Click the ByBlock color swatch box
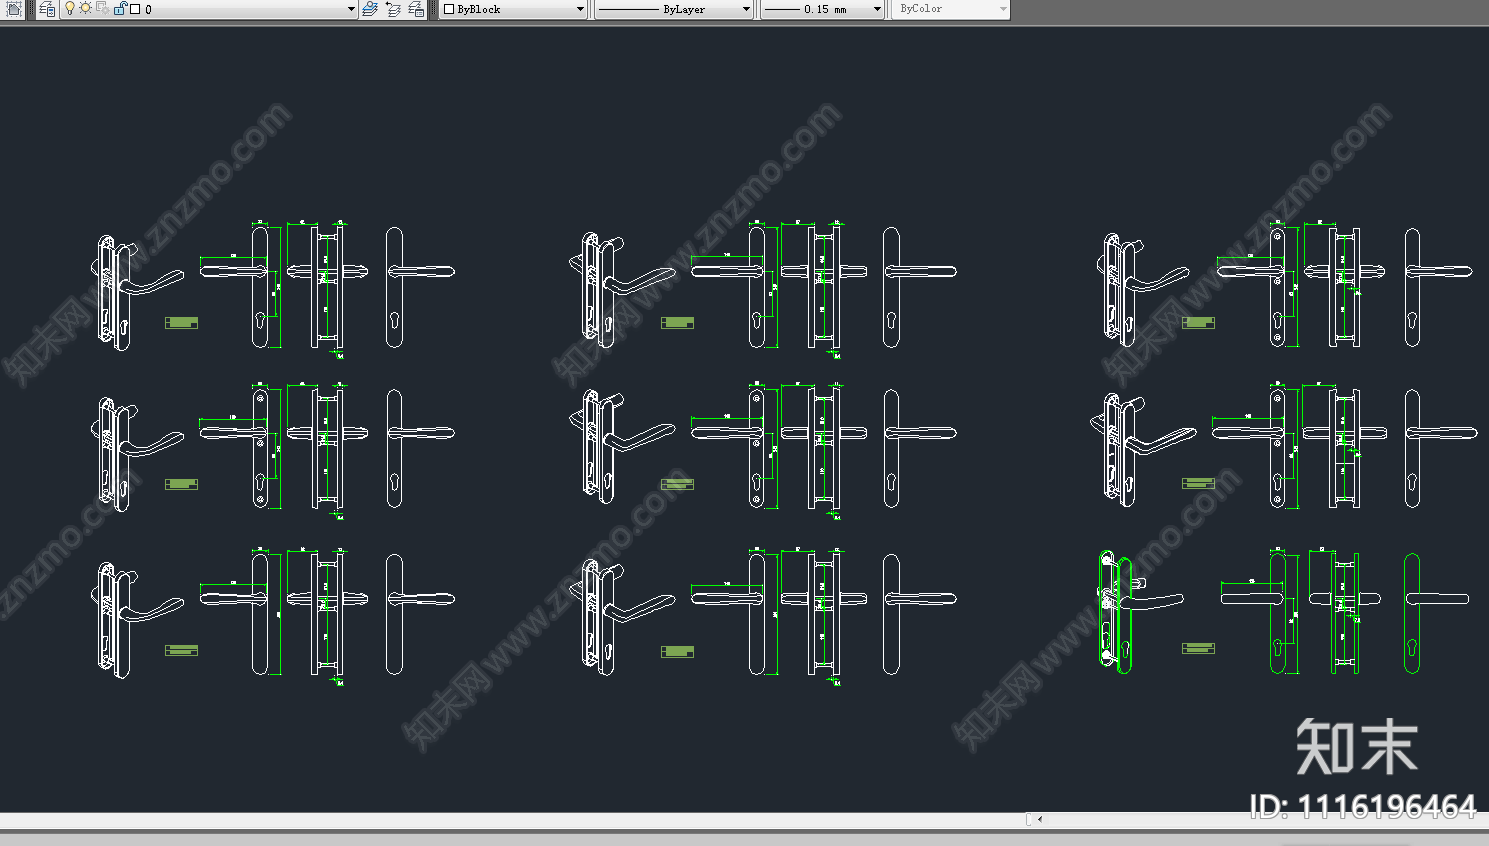The image size is (1489, 846). coord(449,9)
